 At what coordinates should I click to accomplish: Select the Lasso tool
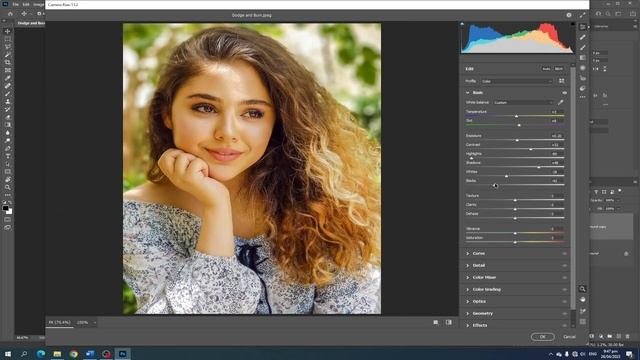point(7,47)
